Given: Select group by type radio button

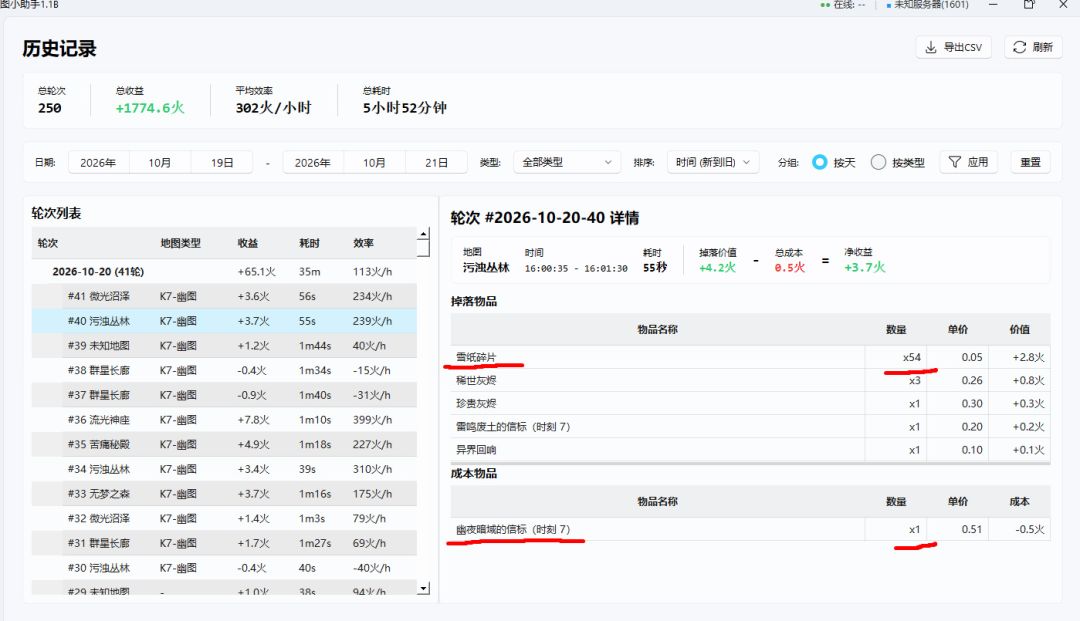Looking at the screenshot, I should [878, 162].
